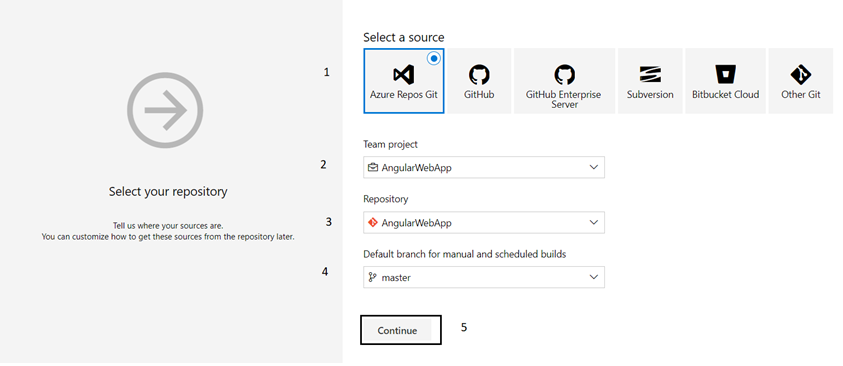Click the 'You can customize how to get these sources' text
The width and height of the screenshot is (843, 366).
coord(168,237)
